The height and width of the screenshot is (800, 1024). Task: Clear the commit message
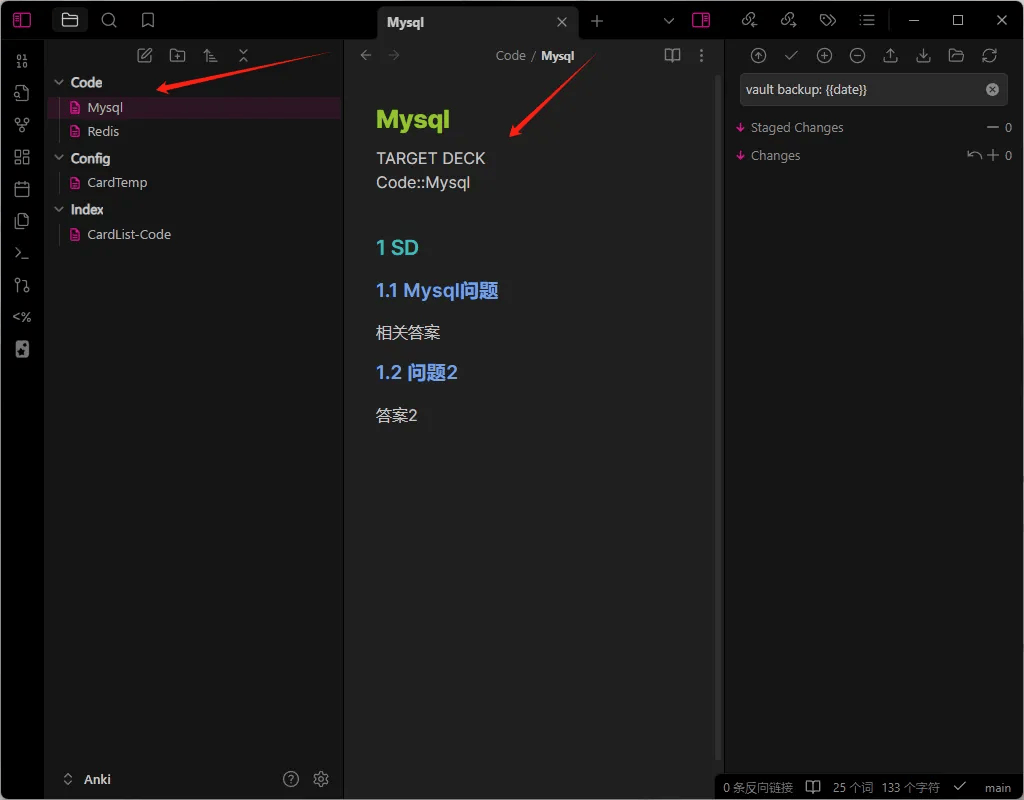993,90
